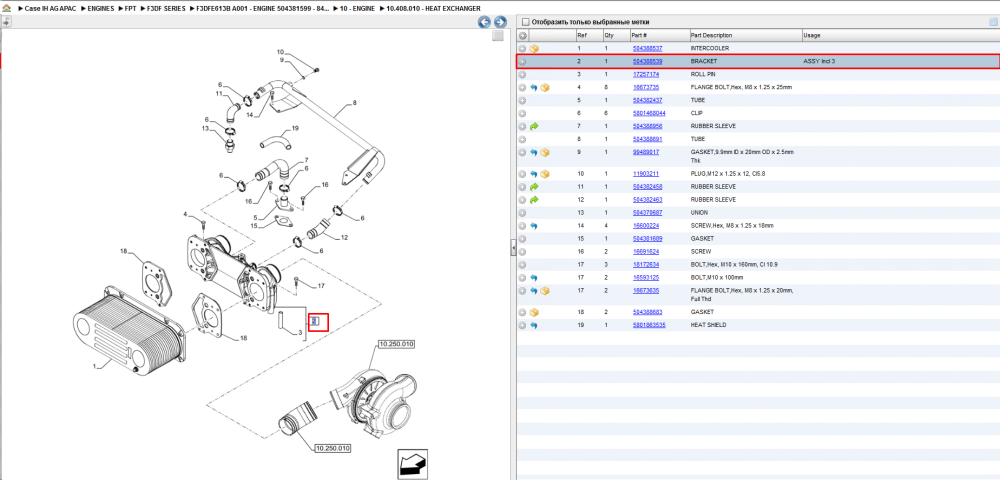Click package icon on ref 10 PLUG row

(x=545, y=174)
